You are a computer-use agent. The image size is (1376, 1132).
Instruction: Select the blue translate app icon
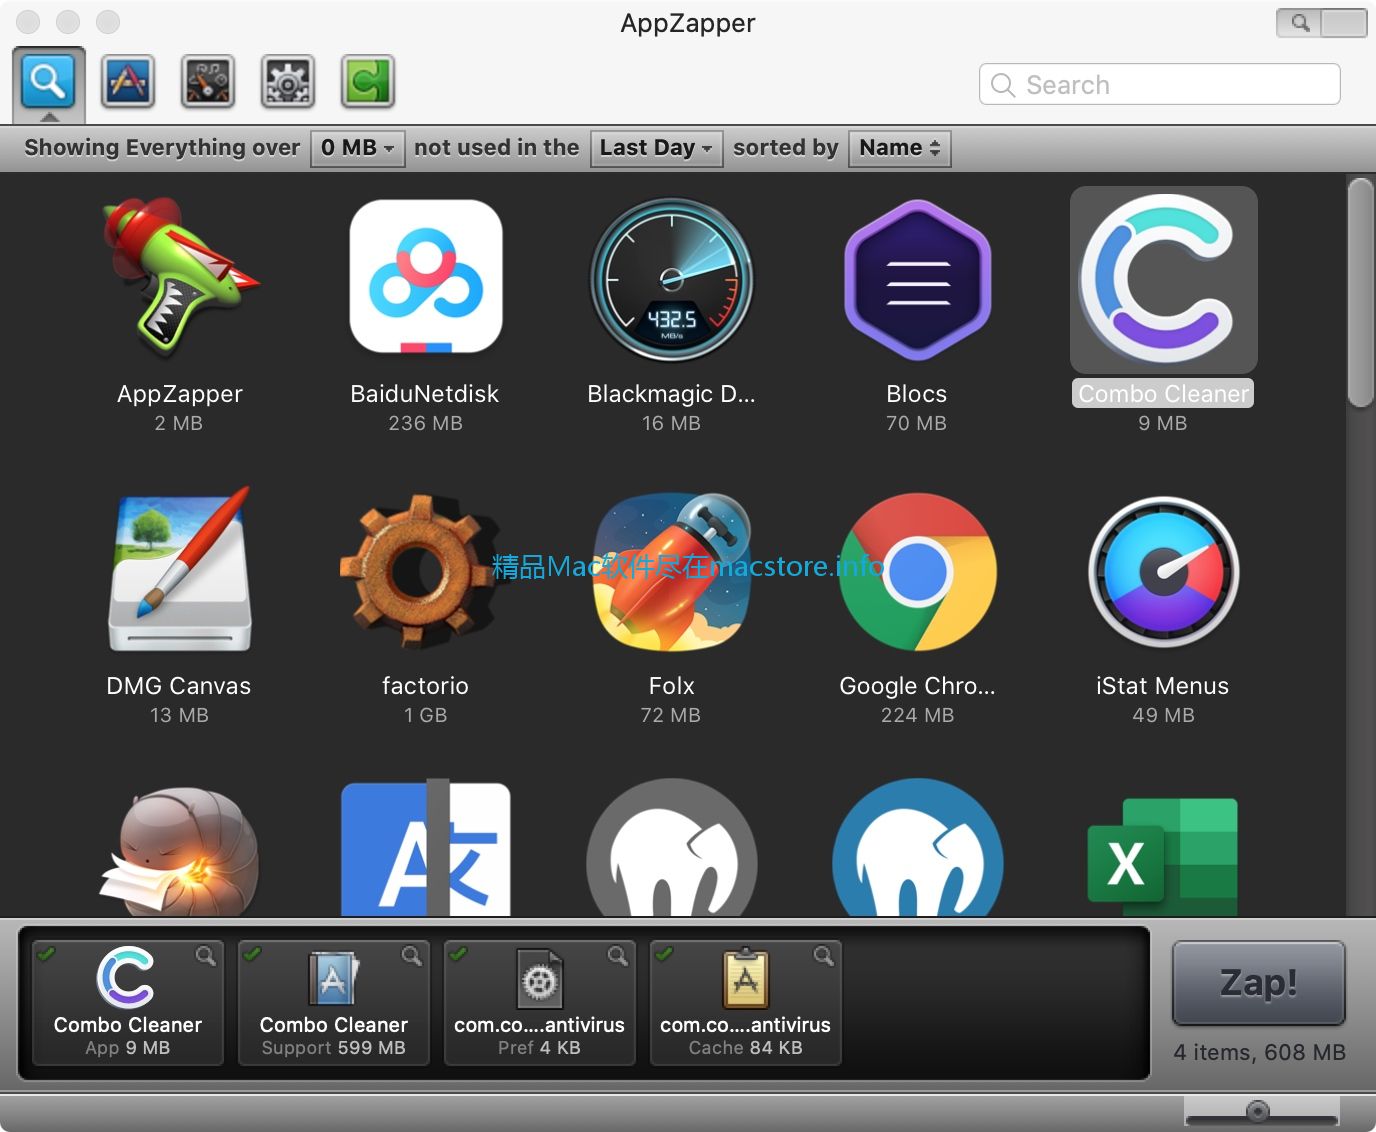point(426,848)
